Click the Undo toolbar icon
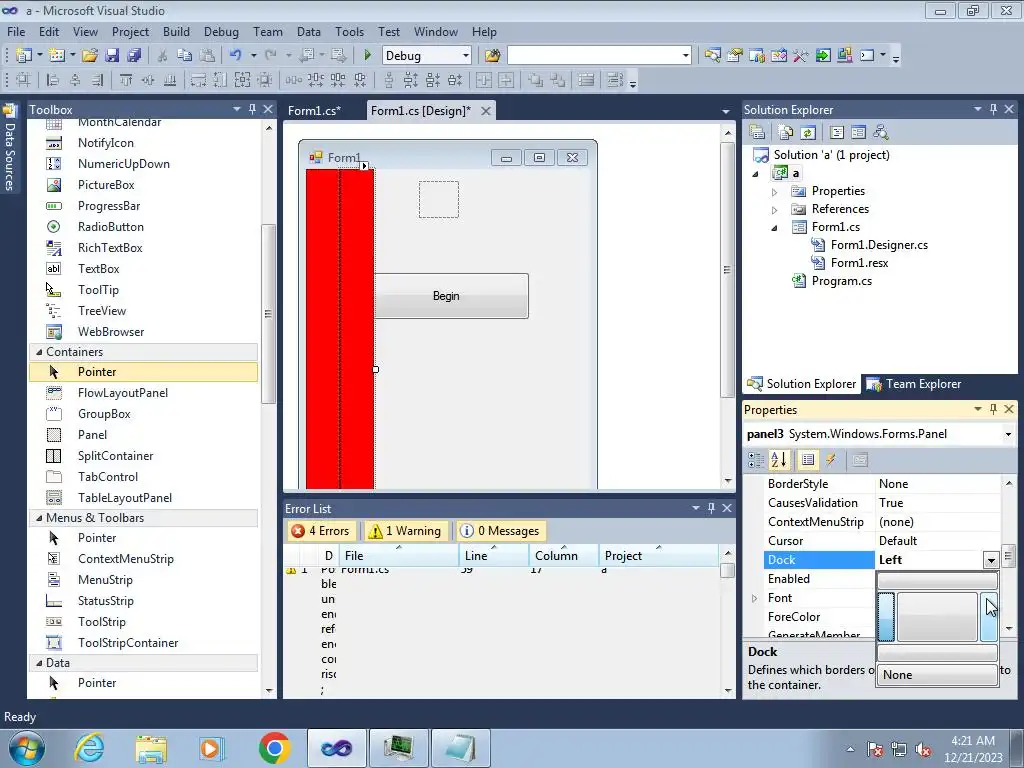 pyautogui.click(x=236, y=56)
